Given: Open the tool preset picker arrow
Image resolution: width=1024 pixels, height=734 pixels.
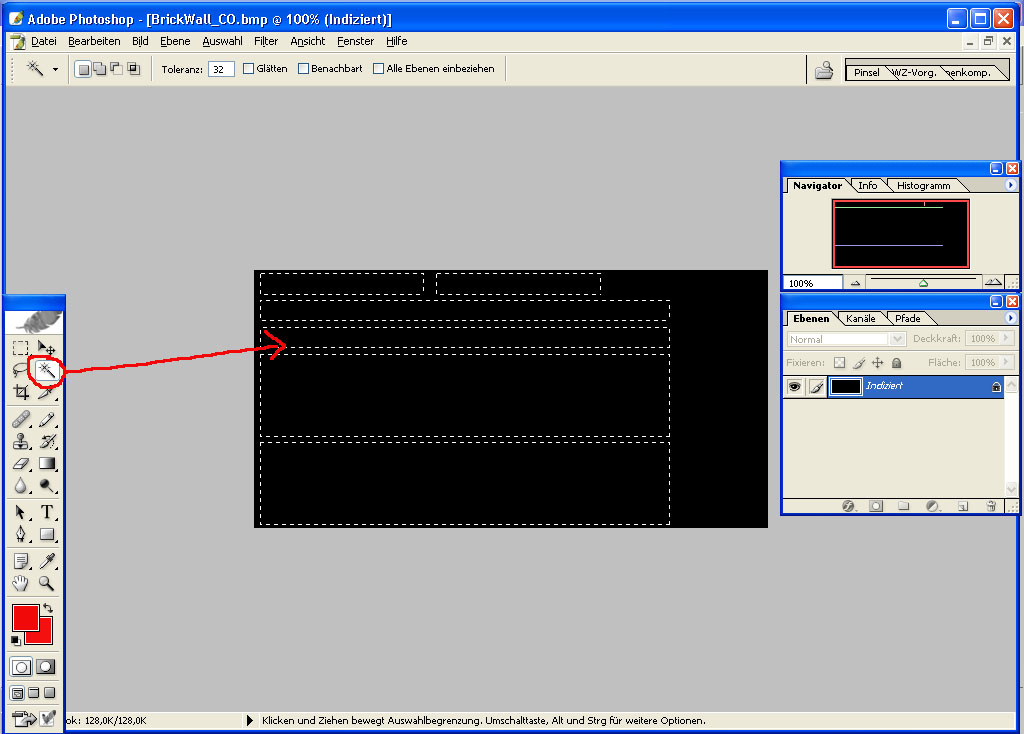Looking at the screenshot, I should pyautogui.click(x=56, y=69).
